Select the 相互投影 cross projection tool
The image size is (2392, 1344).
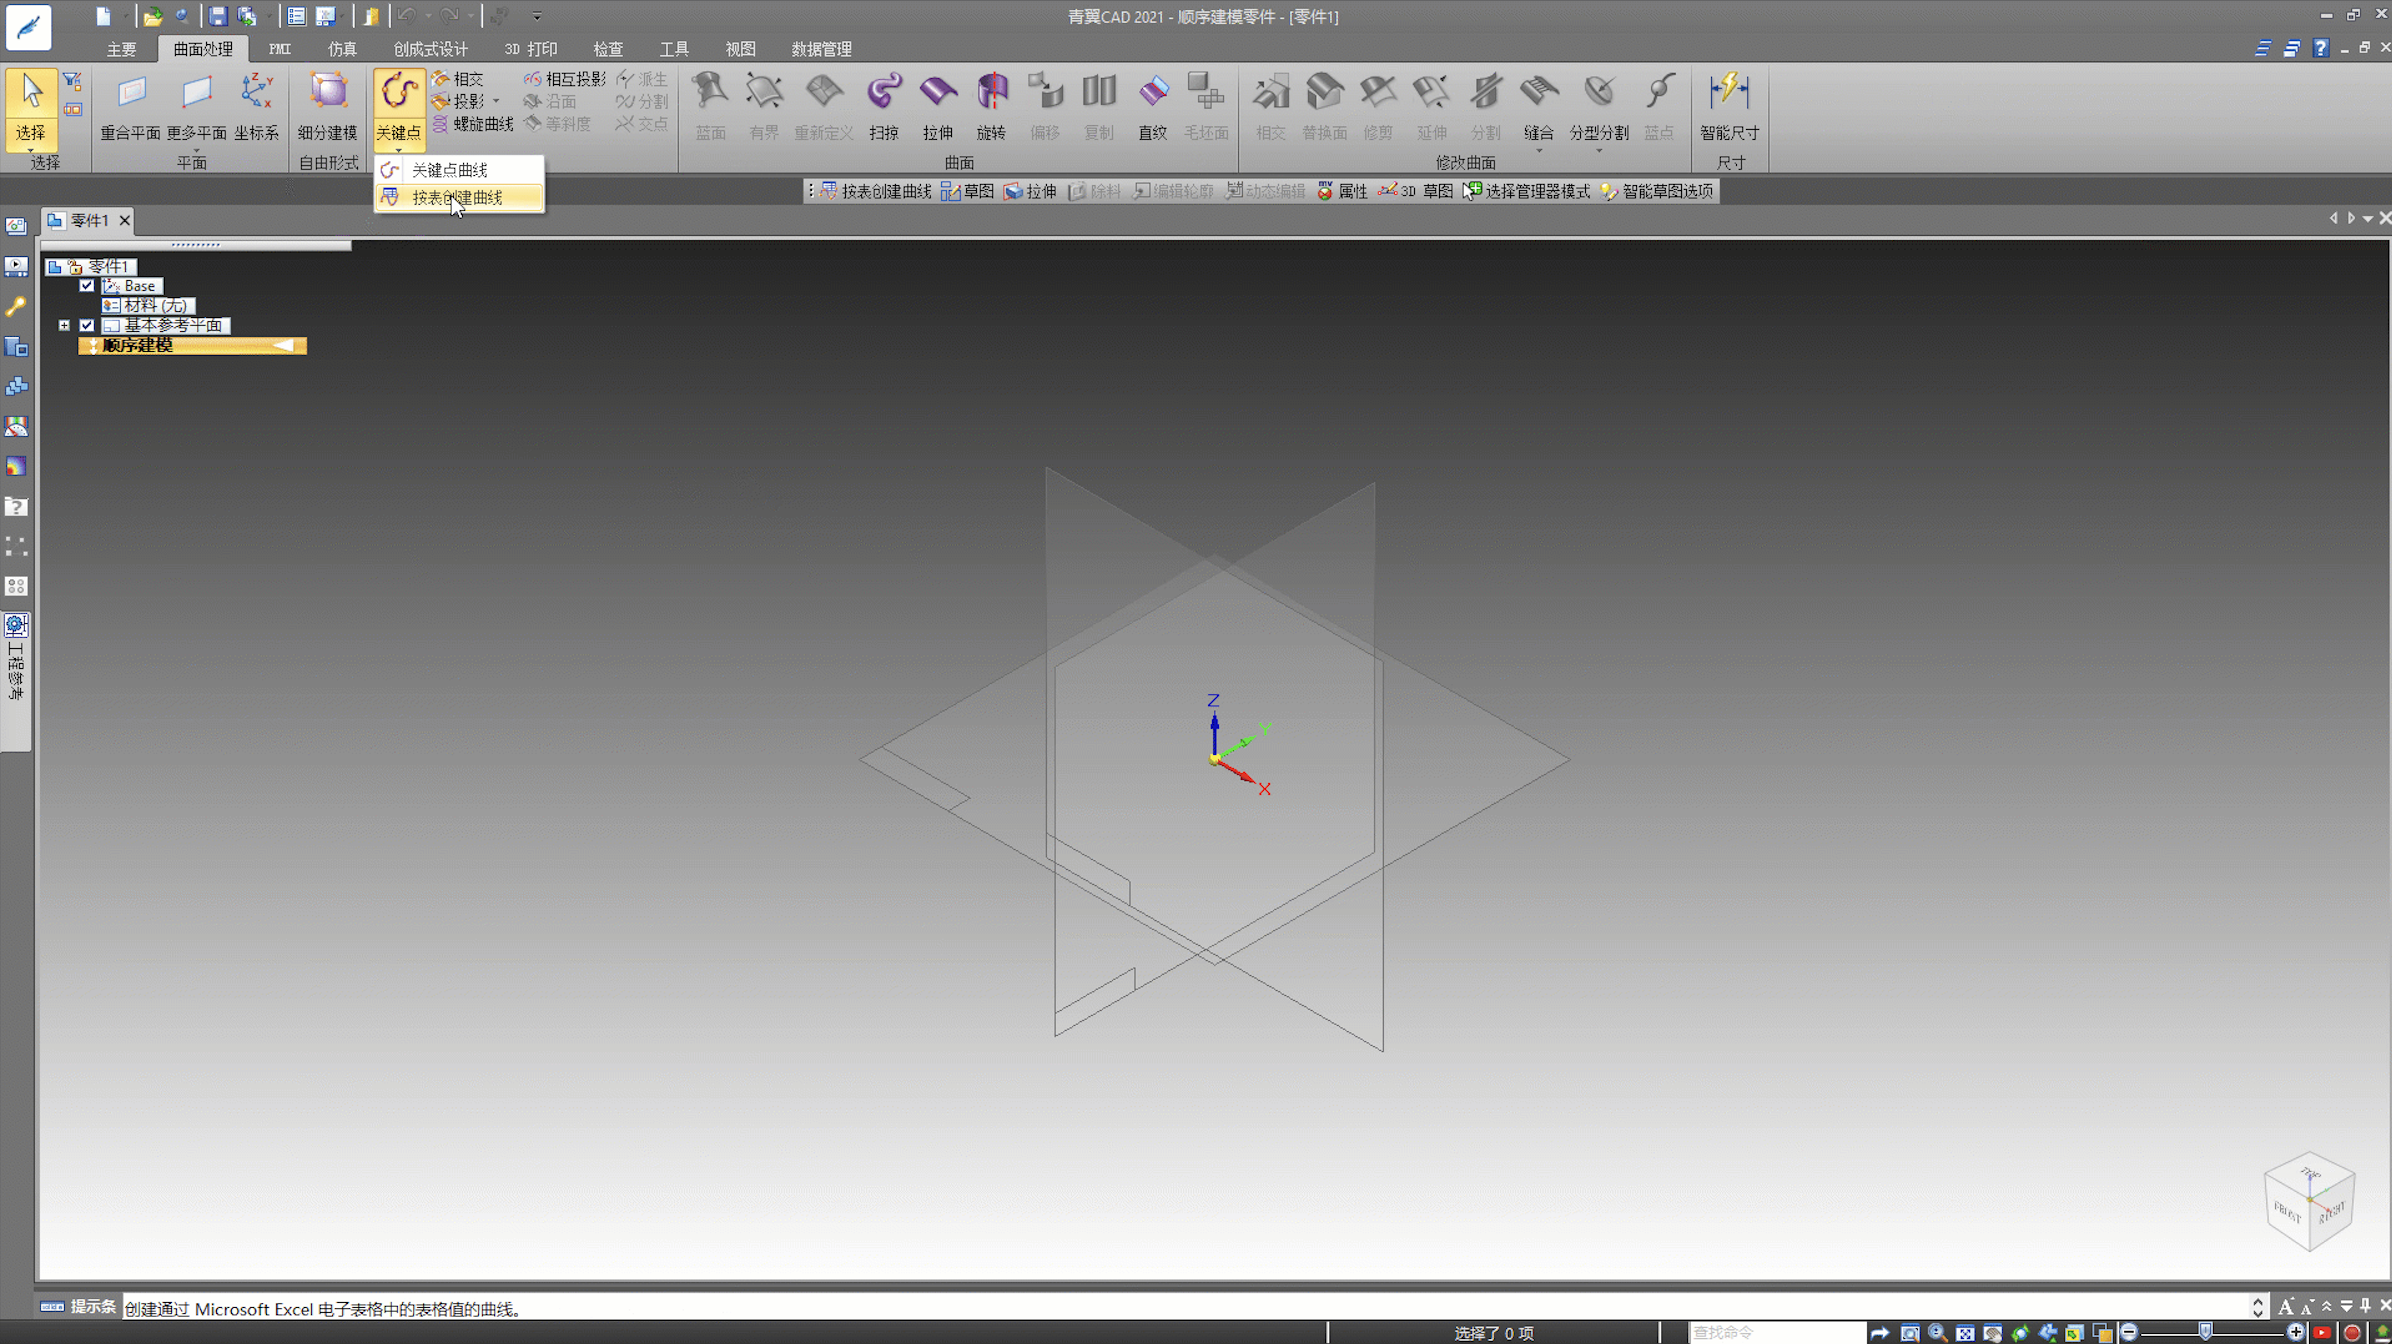pos(565,79)
